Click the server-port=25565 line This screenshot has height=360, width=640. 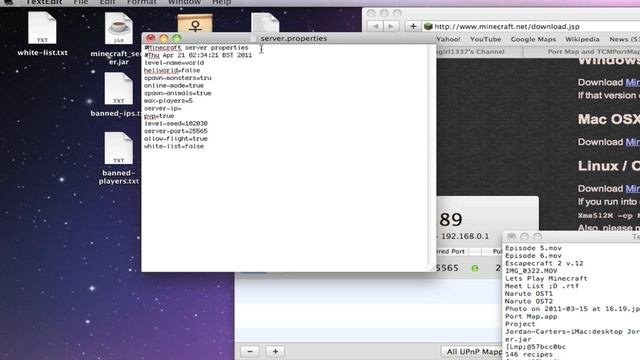(176, 131)
